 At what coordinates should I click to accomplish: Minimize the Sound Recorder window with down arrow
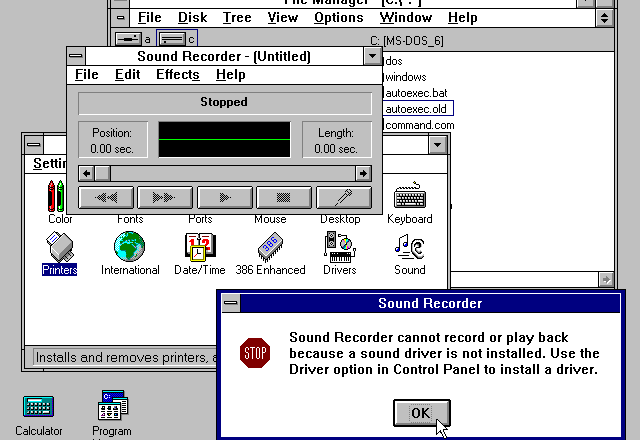[372, 56]
